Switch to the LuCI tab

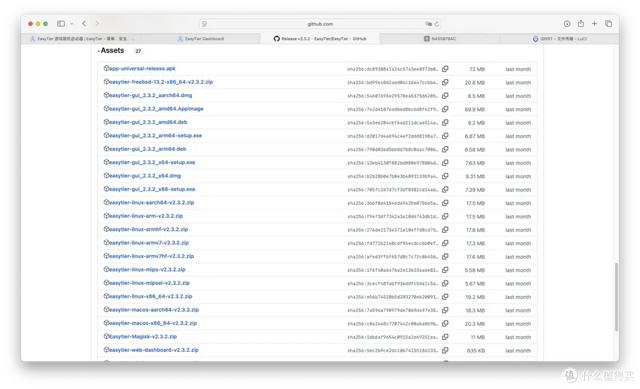(559, 38)
